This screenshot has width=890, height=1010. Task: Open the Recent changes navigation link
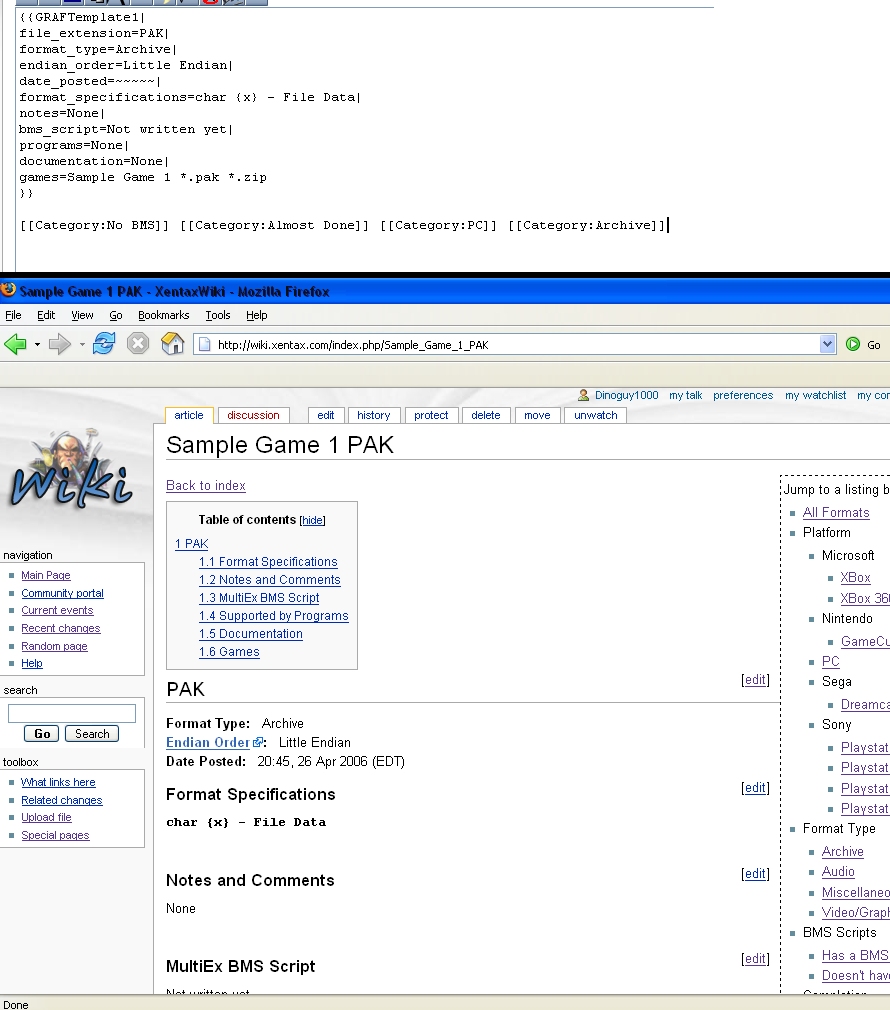(61, 629)
